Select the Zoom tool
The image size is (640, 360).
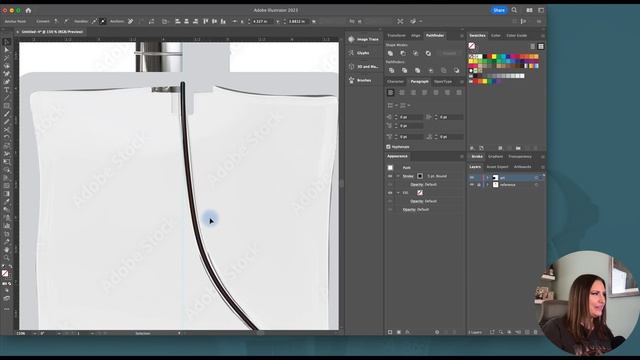[x=7, y=258]
